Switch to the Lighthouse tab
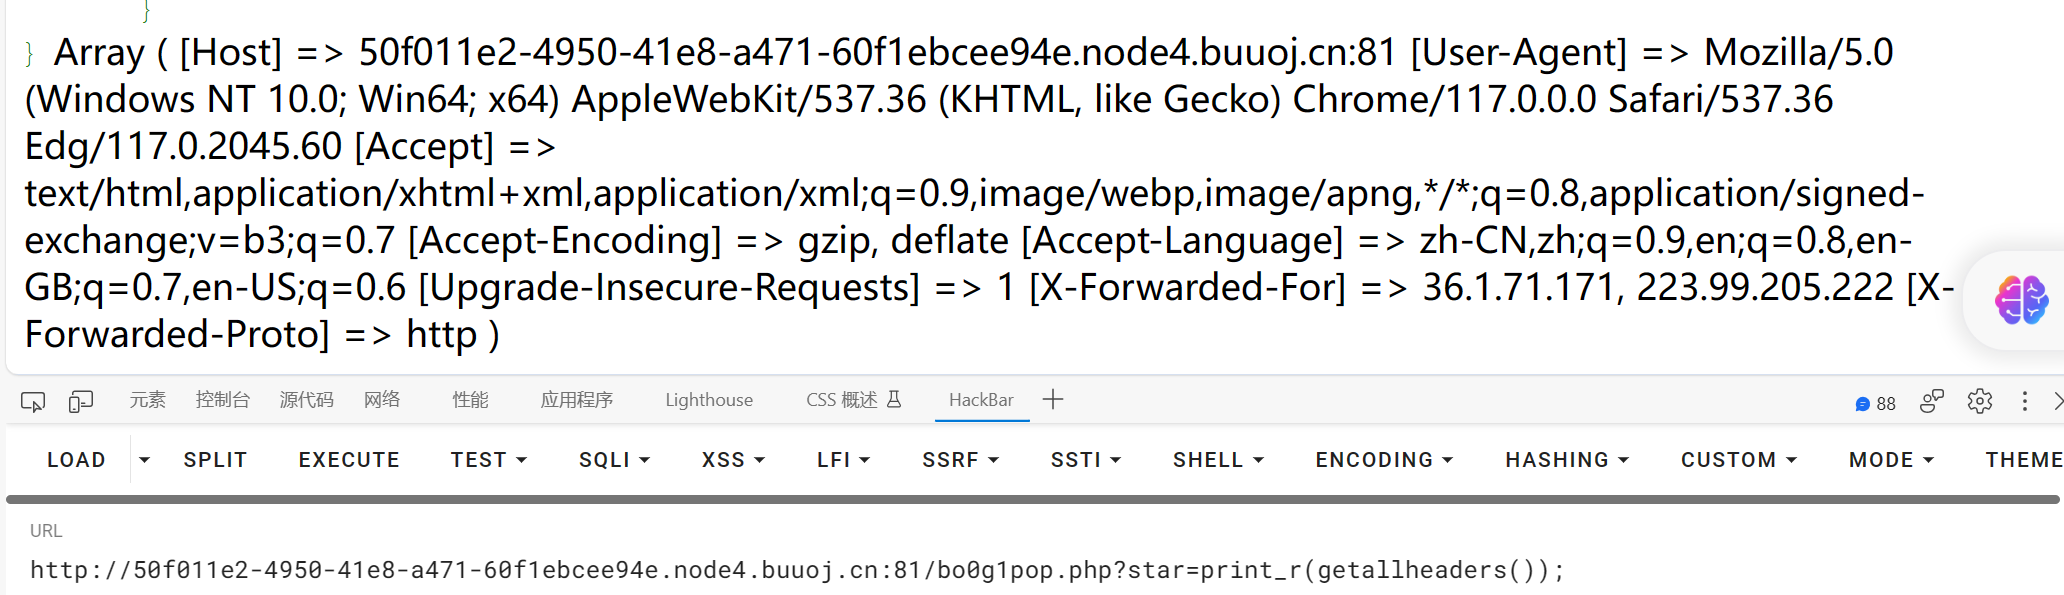Viewport: 2064px width, 595px height. pos(709,400)
